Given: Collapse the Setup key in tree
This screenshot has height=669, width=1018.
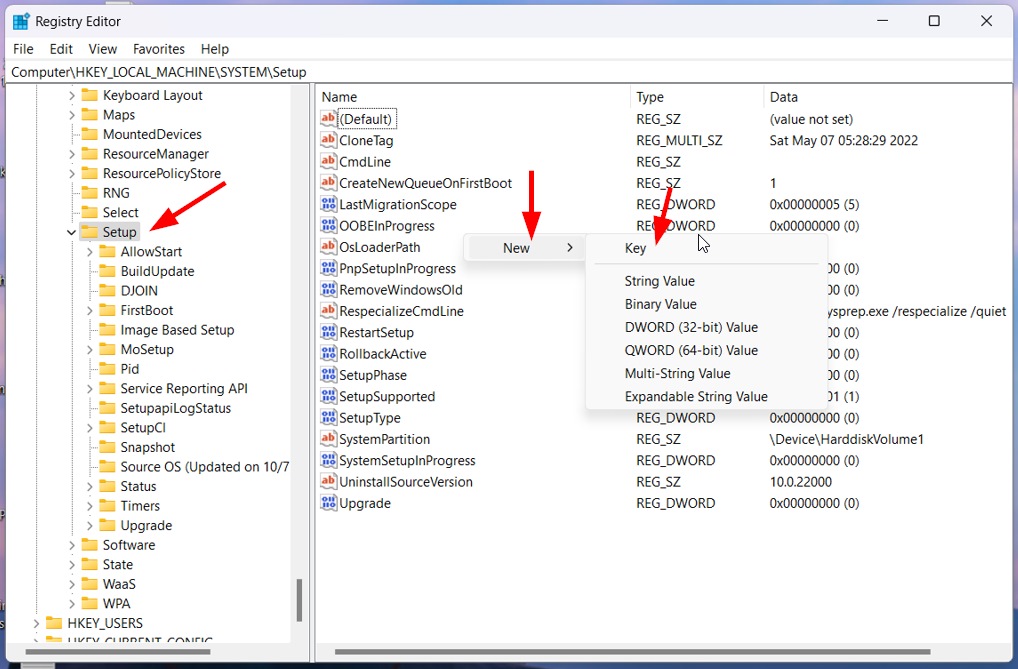Looking at the screenshot, I should point(71,232).
